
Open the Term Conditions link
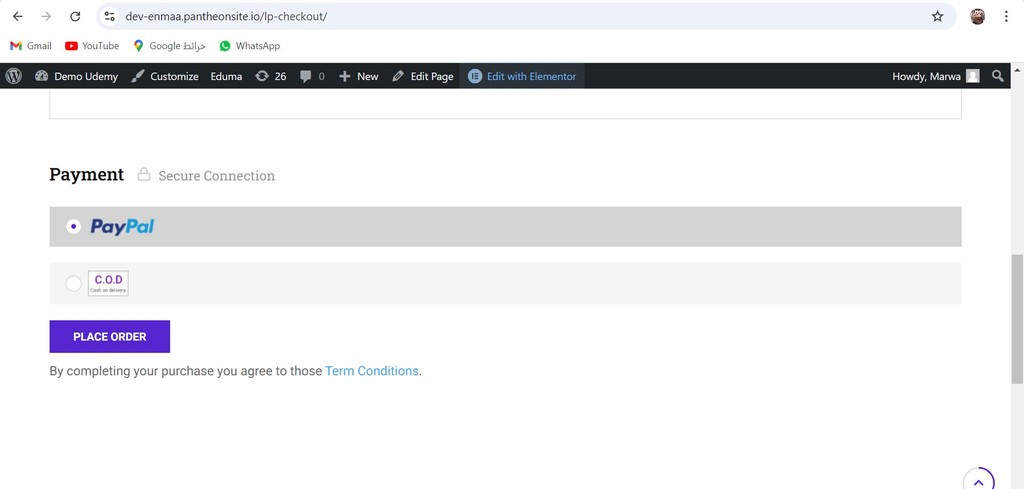point(372,371)
